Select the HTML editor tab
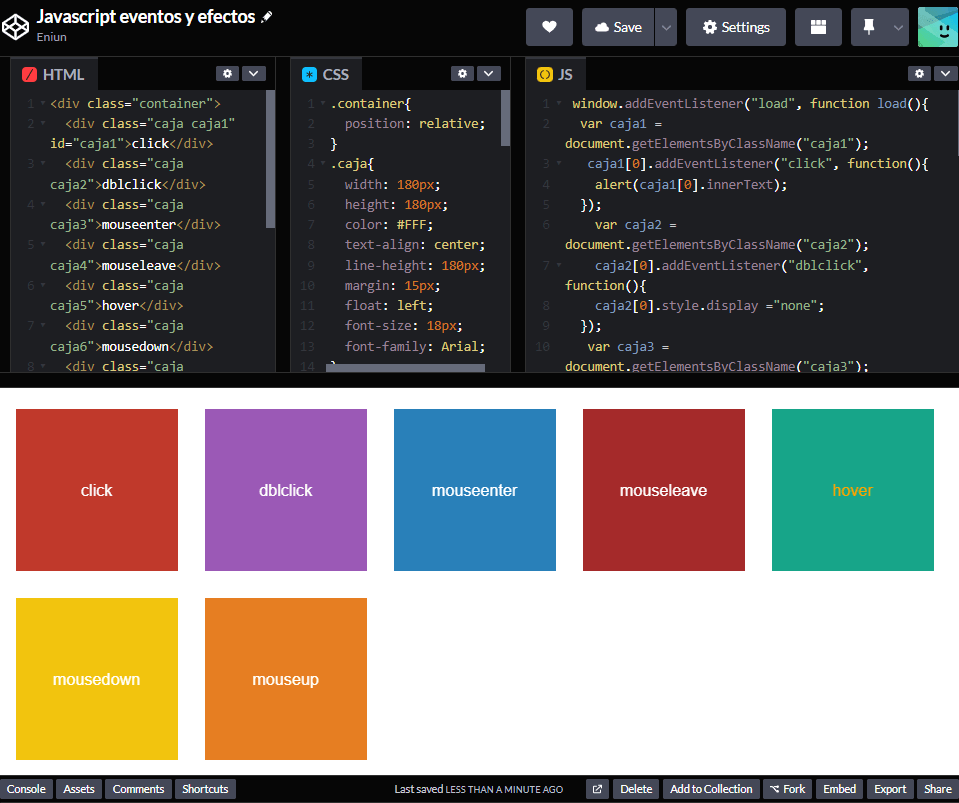 point(54,75)
